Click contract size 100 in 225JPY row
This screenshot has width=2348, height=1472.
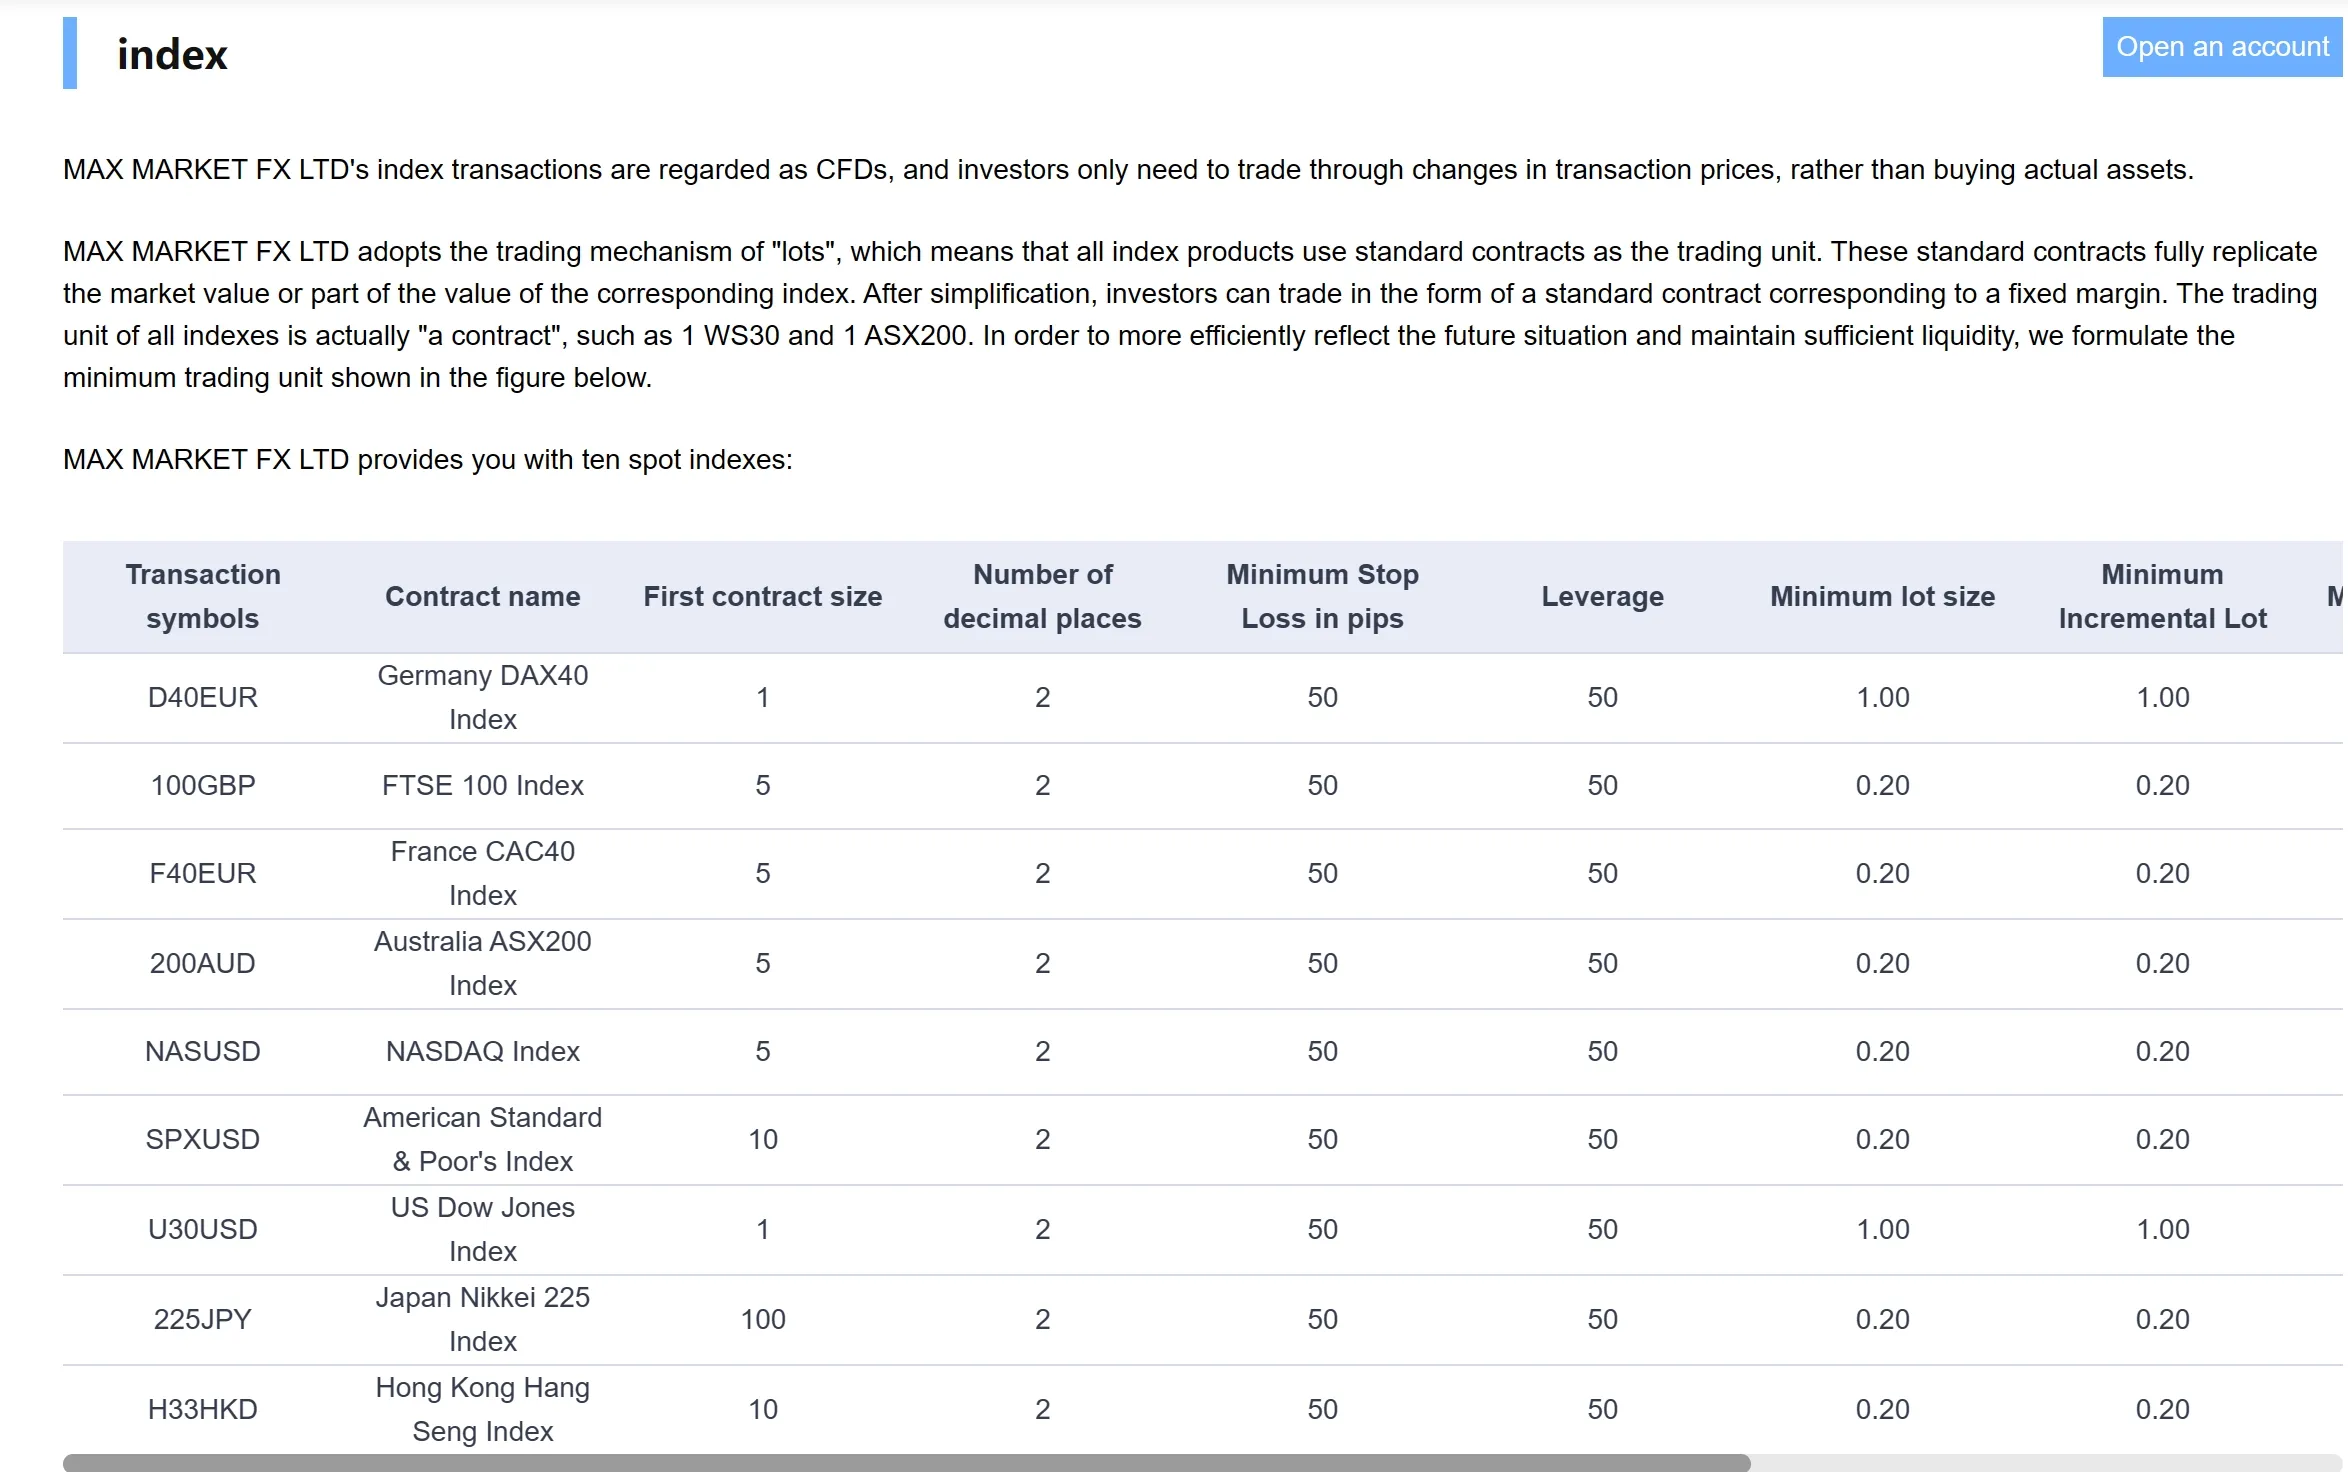pos(763,1319)
